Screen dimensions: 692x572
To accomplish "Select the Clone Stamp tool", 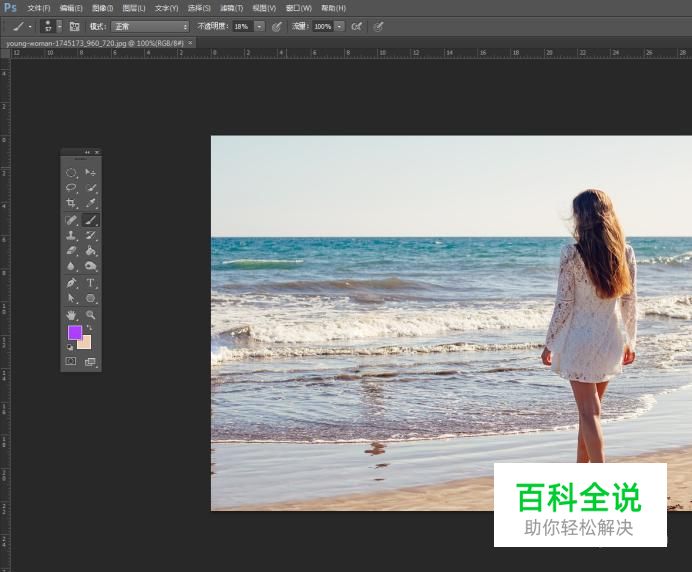I will 71,235.
